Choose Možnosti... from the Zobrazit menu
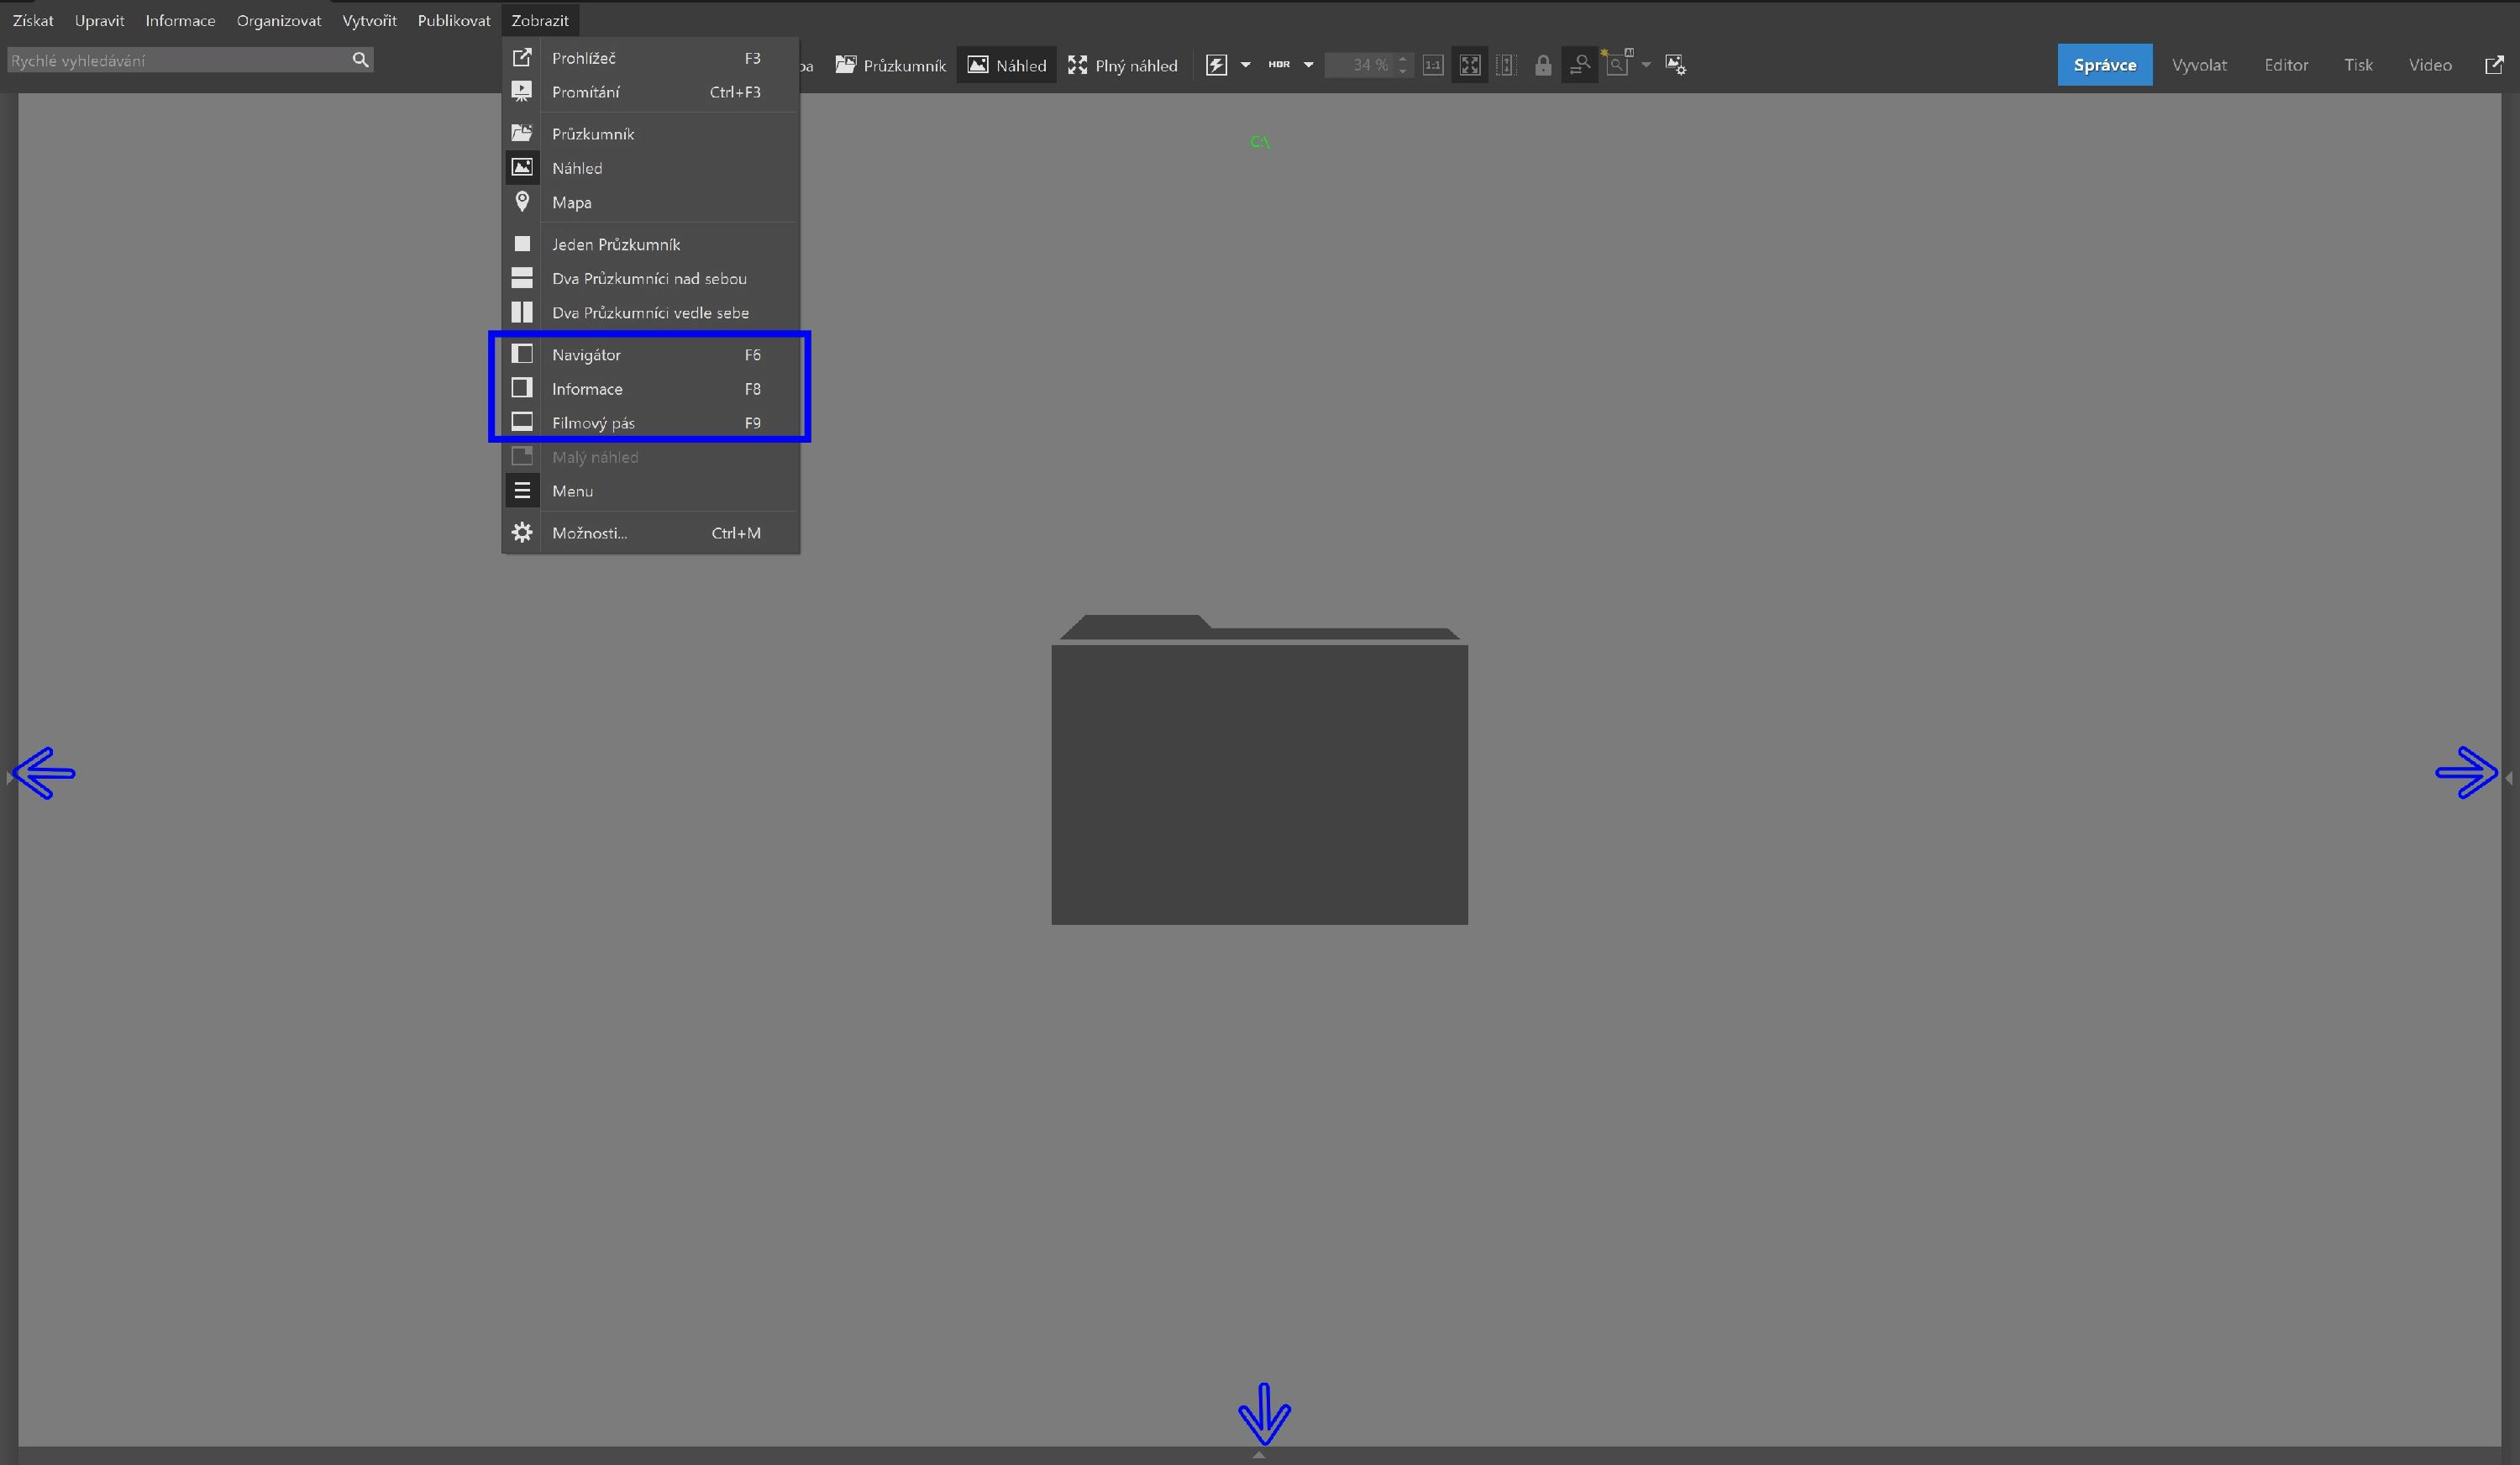2520x1465 pixels. click(x=589, y=533)
